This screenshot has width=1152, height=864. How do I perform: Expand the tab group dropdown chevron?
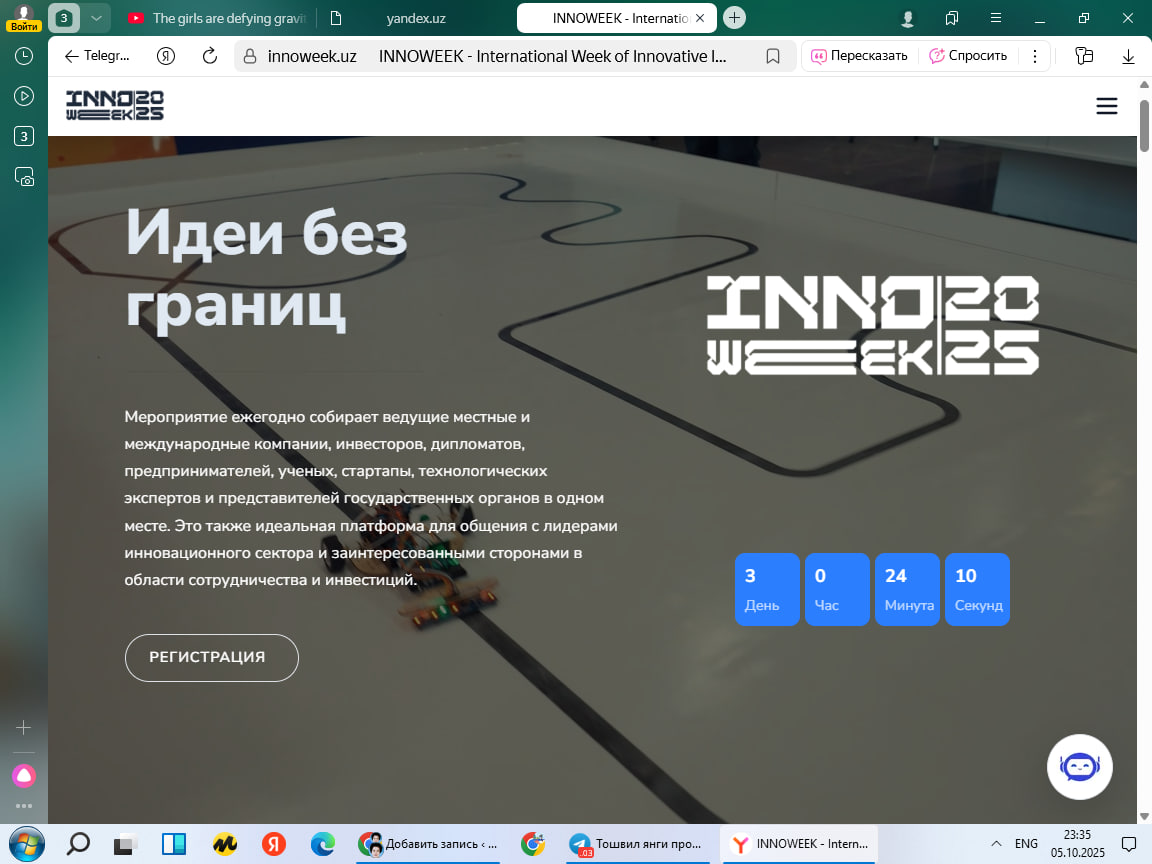pyautogui.click(x=96, y=18)
